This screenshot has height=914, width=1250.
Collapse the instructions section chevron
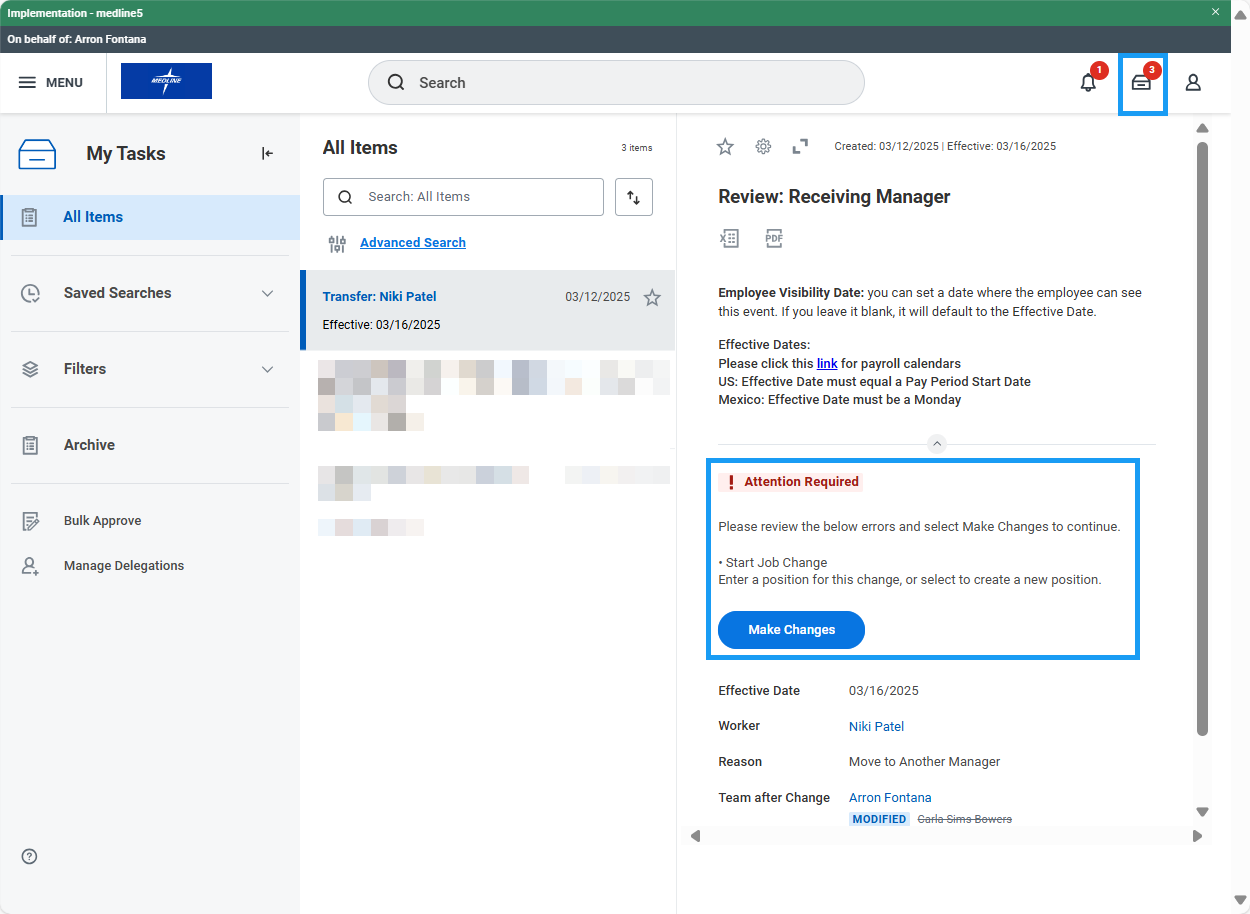(x=936, y=444)
